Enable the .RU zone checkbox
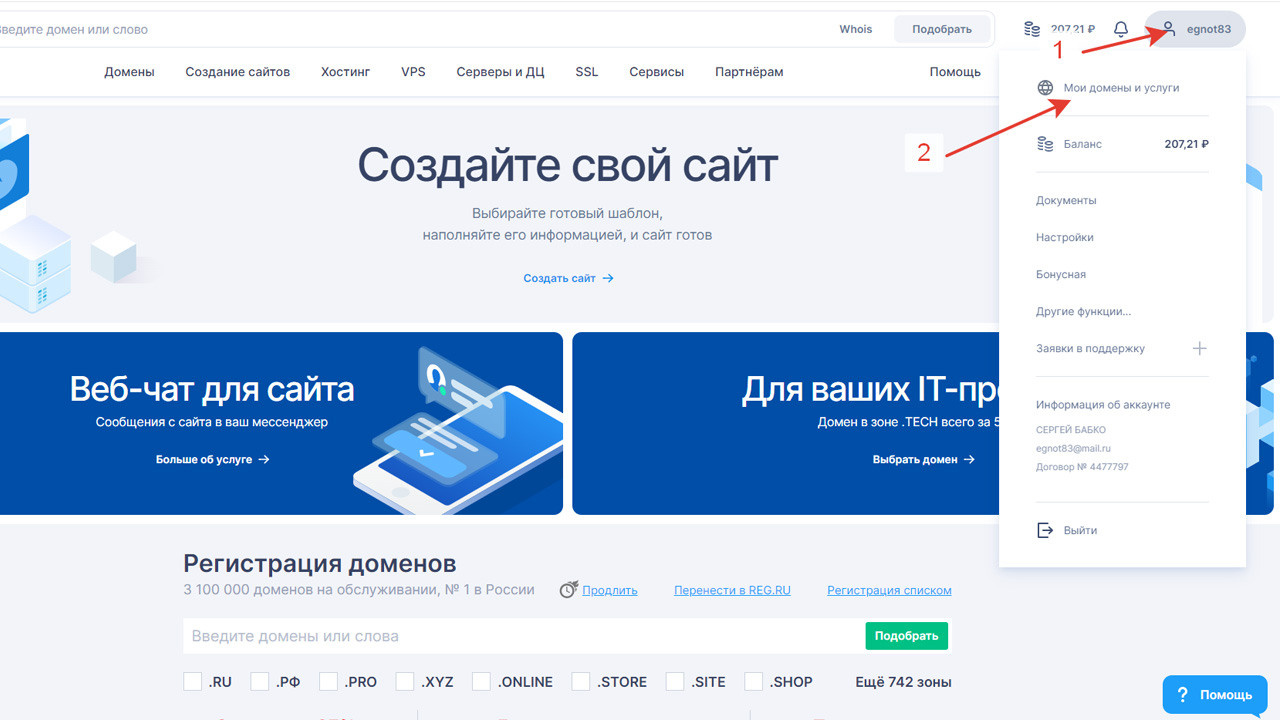 [192, 681]
